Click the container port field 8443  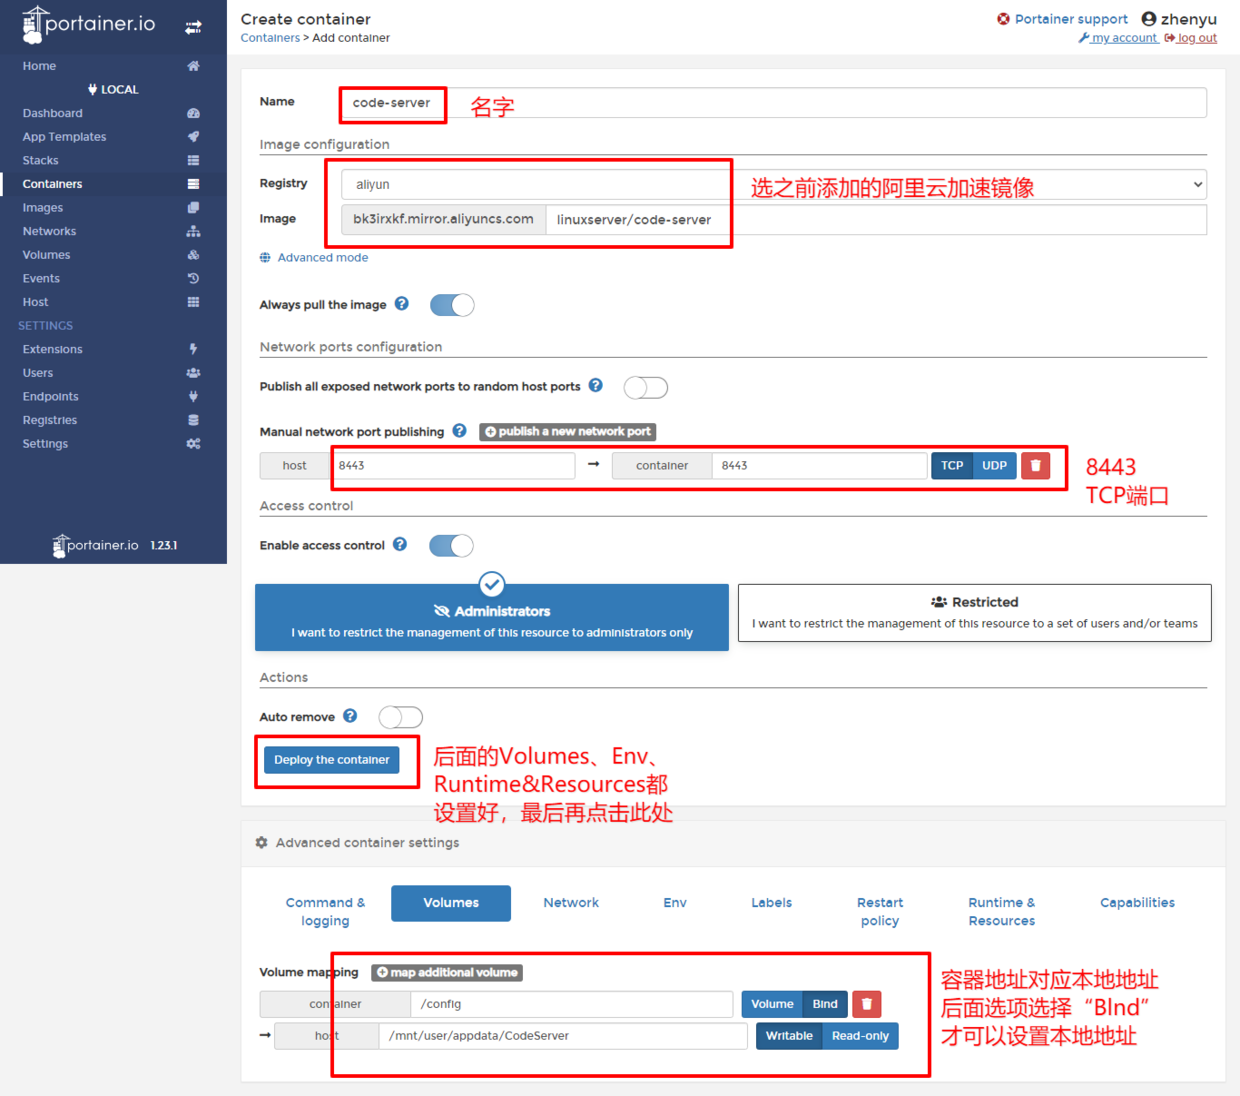(820, 466)
